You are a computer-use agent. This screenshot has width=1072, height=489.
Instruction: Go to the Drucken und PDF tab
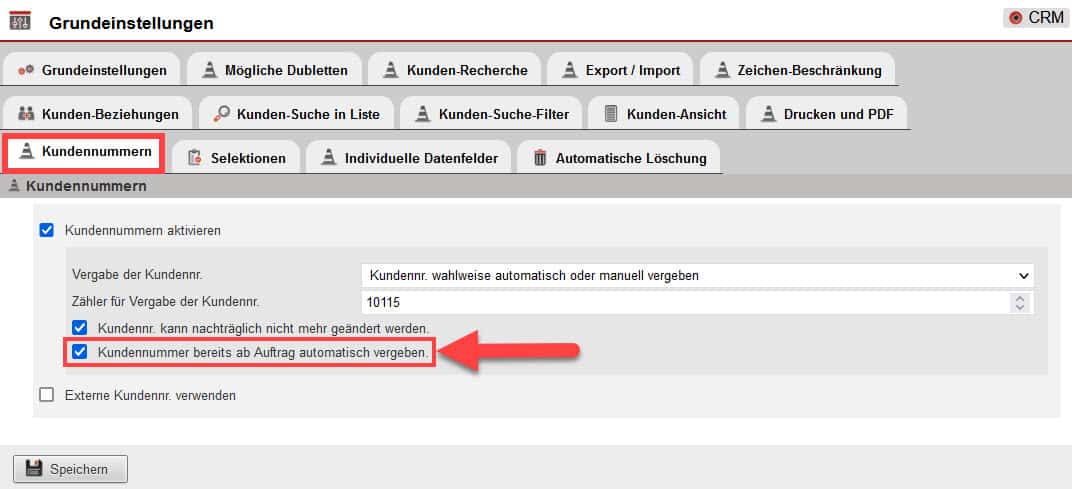[x=826, y=114]
